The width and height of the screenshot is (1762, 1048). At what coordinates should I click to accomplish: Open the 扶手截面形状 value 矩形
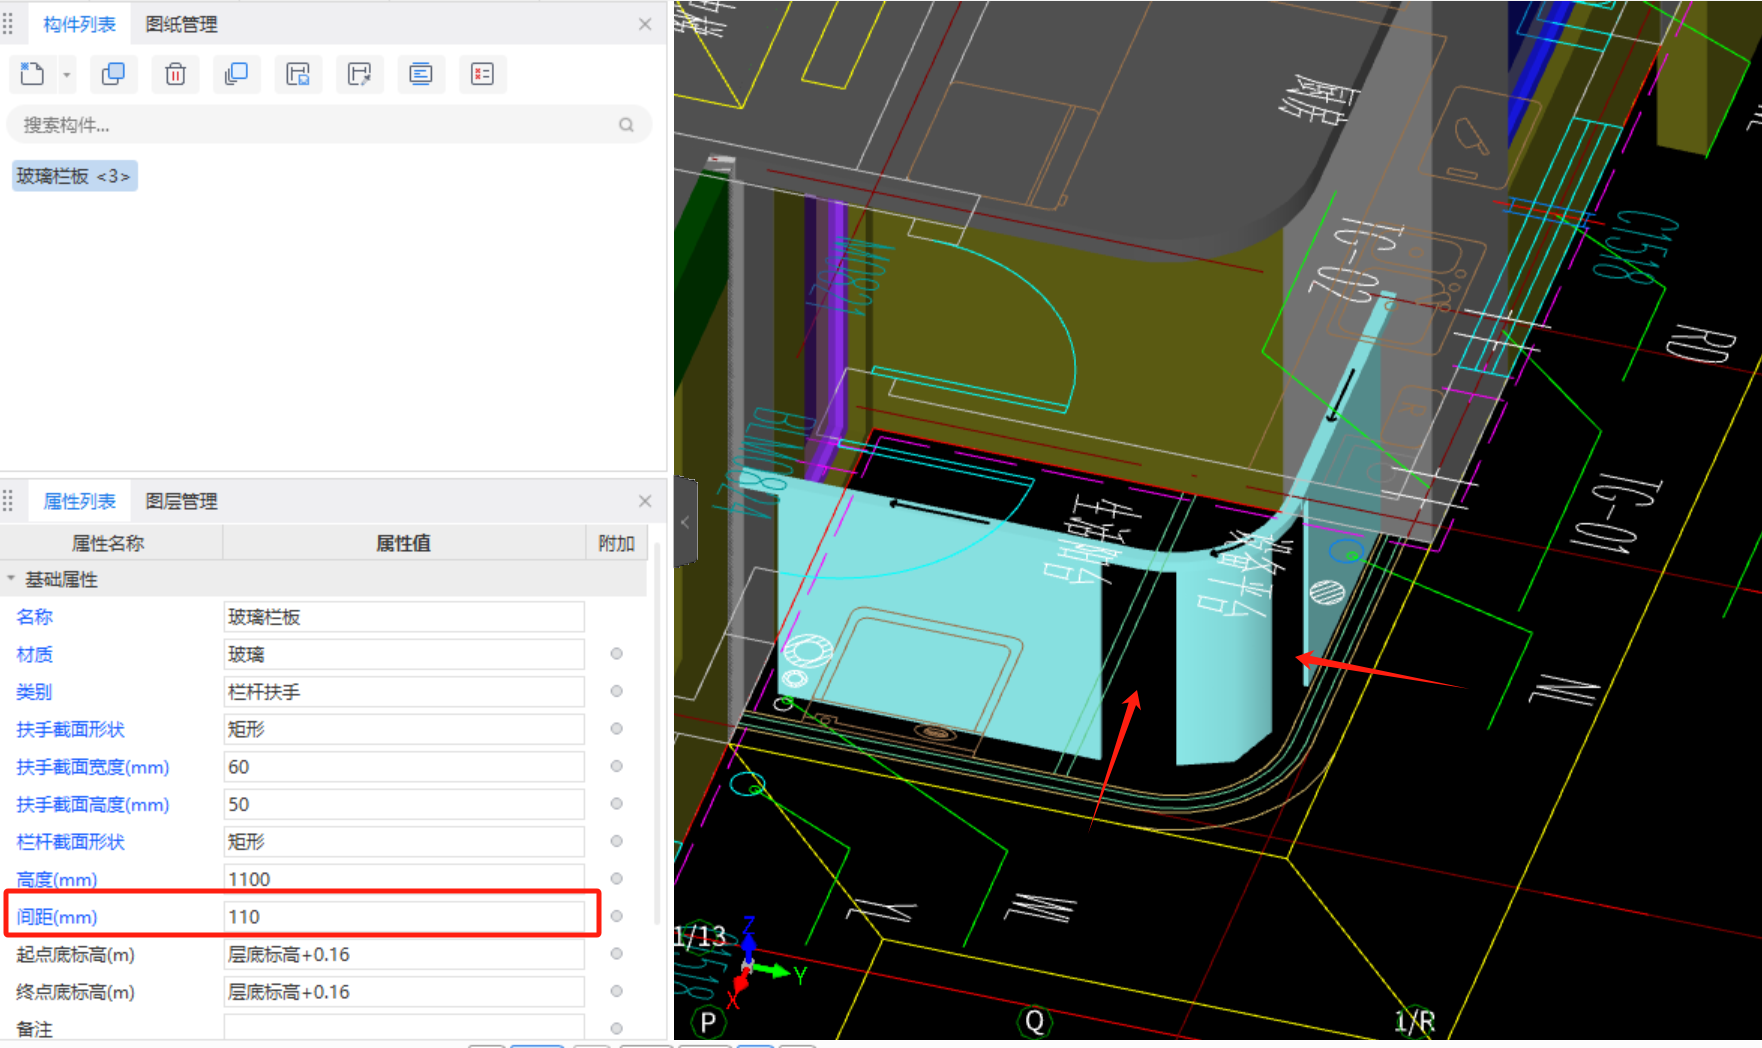tap(404, 729)
